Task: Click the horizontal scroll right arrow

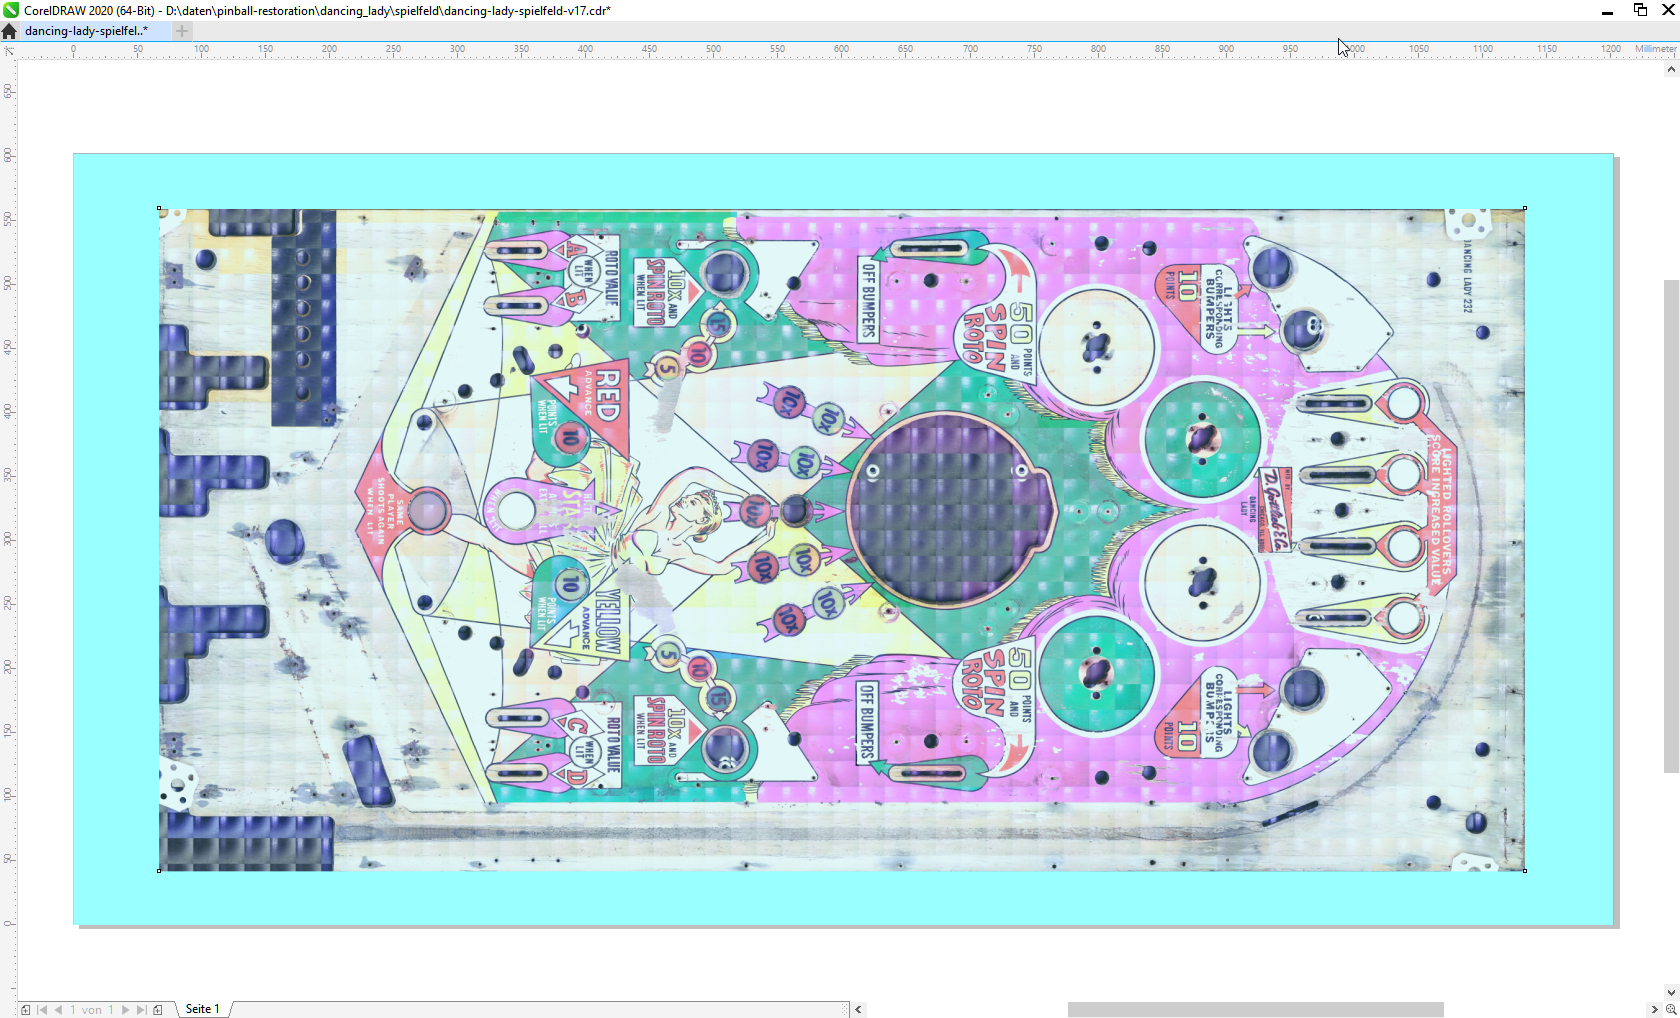Action: 1654,1010
